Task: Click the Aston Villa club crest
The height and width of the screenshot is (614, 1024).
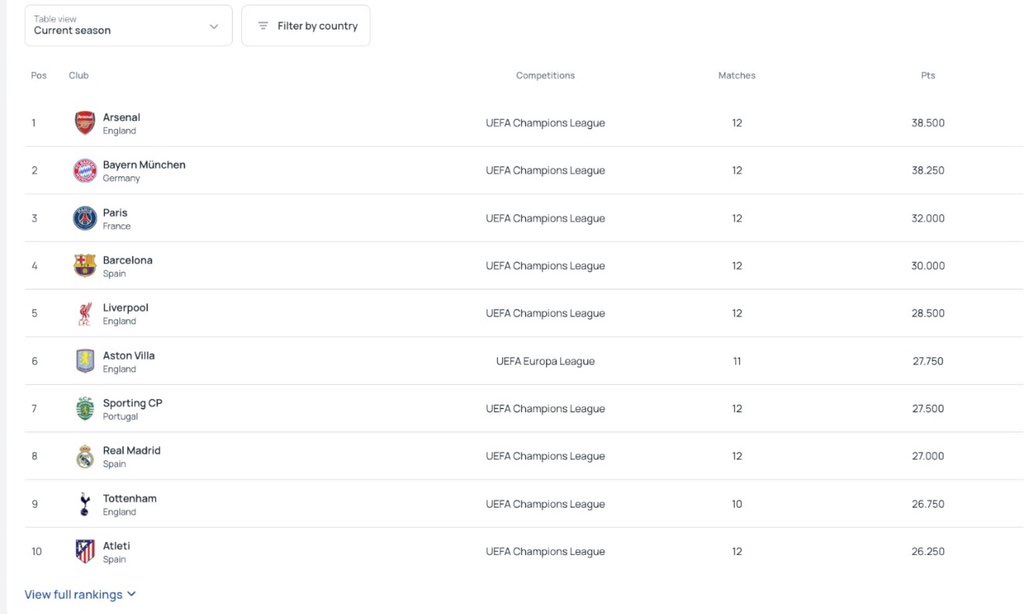Action: coord(85,361)
